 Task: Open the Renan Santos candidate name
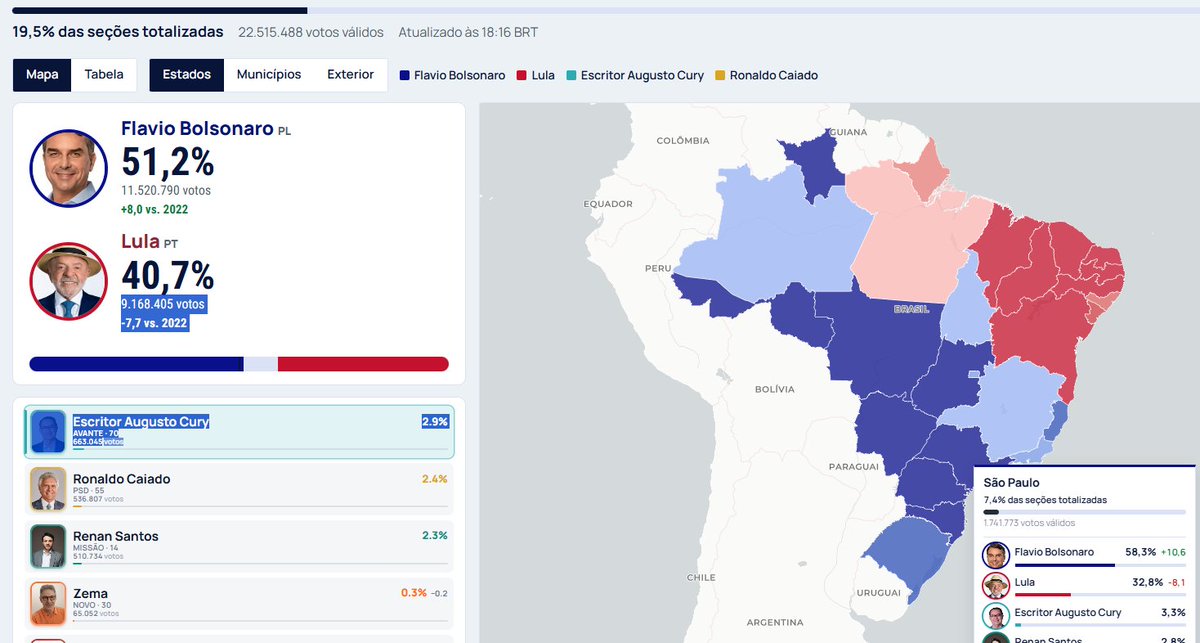[x=116, y=536]
